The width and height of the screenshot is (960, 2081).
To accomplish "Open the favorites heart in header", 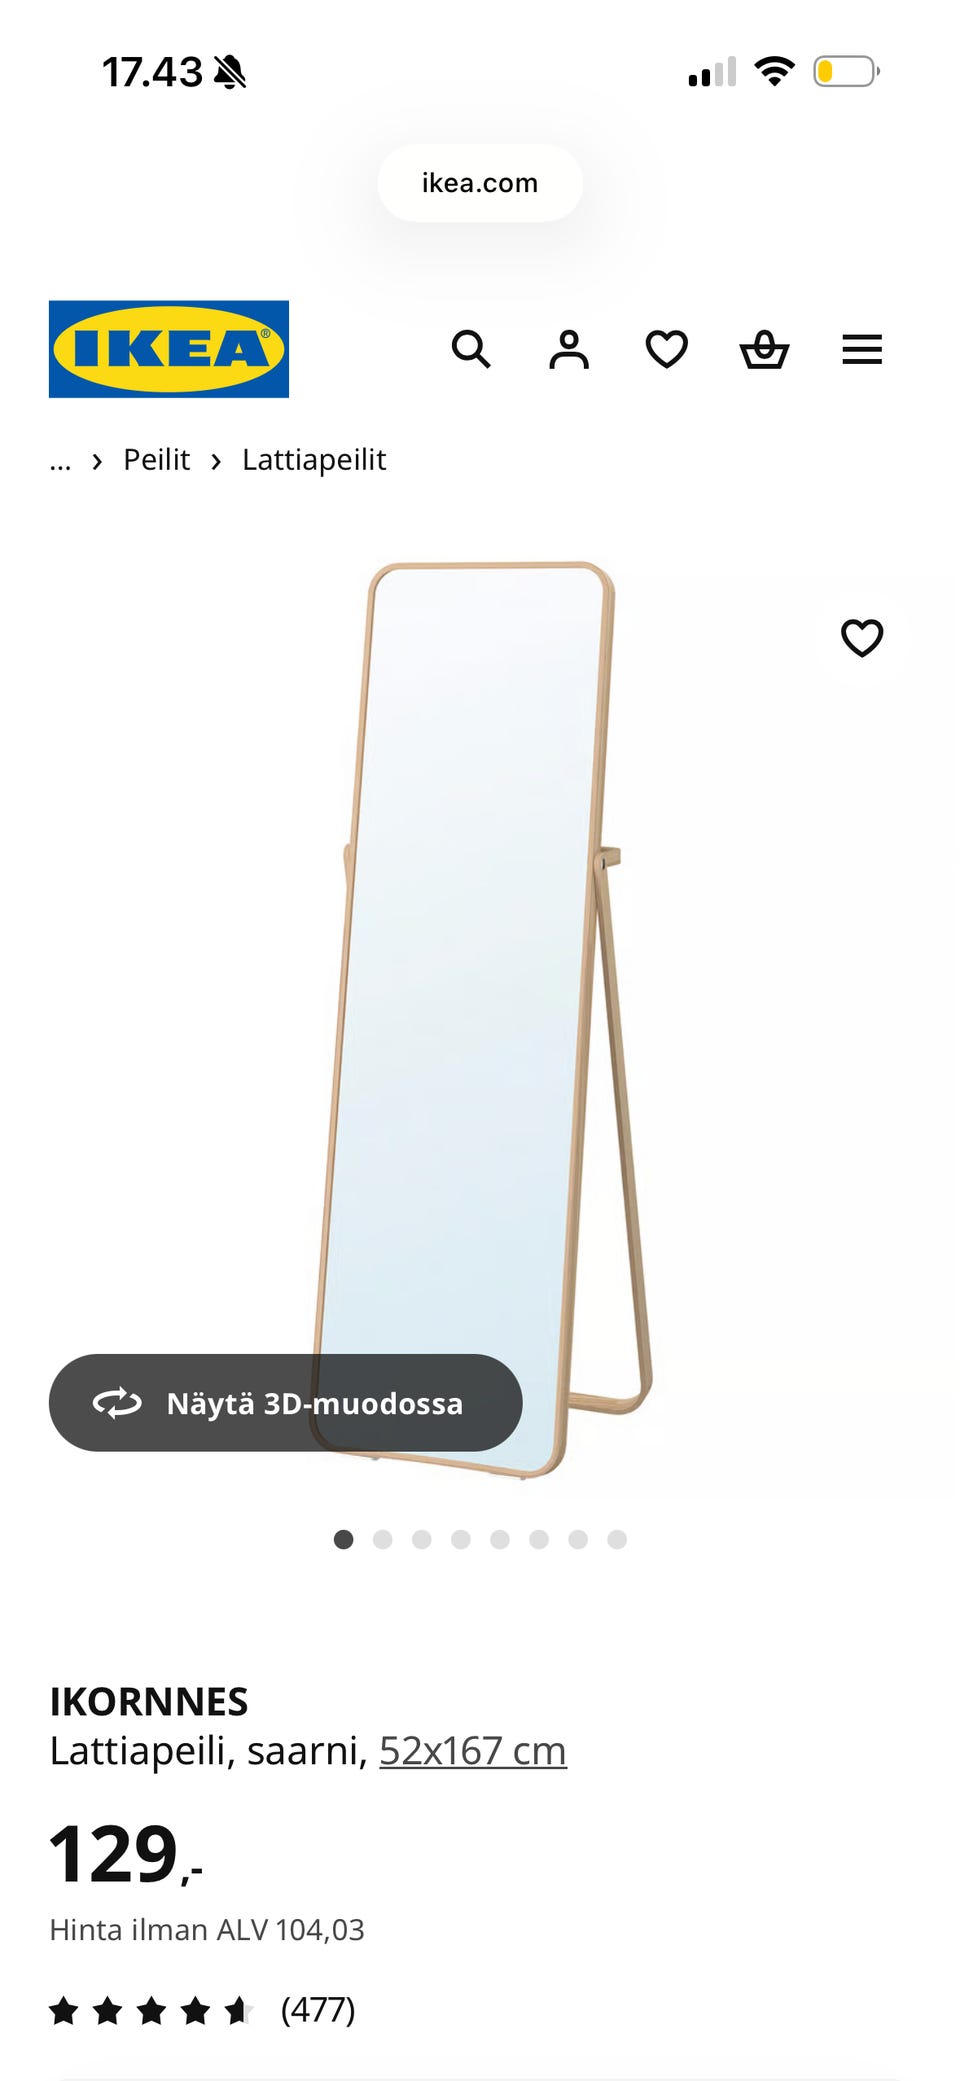I will point(666,349).
